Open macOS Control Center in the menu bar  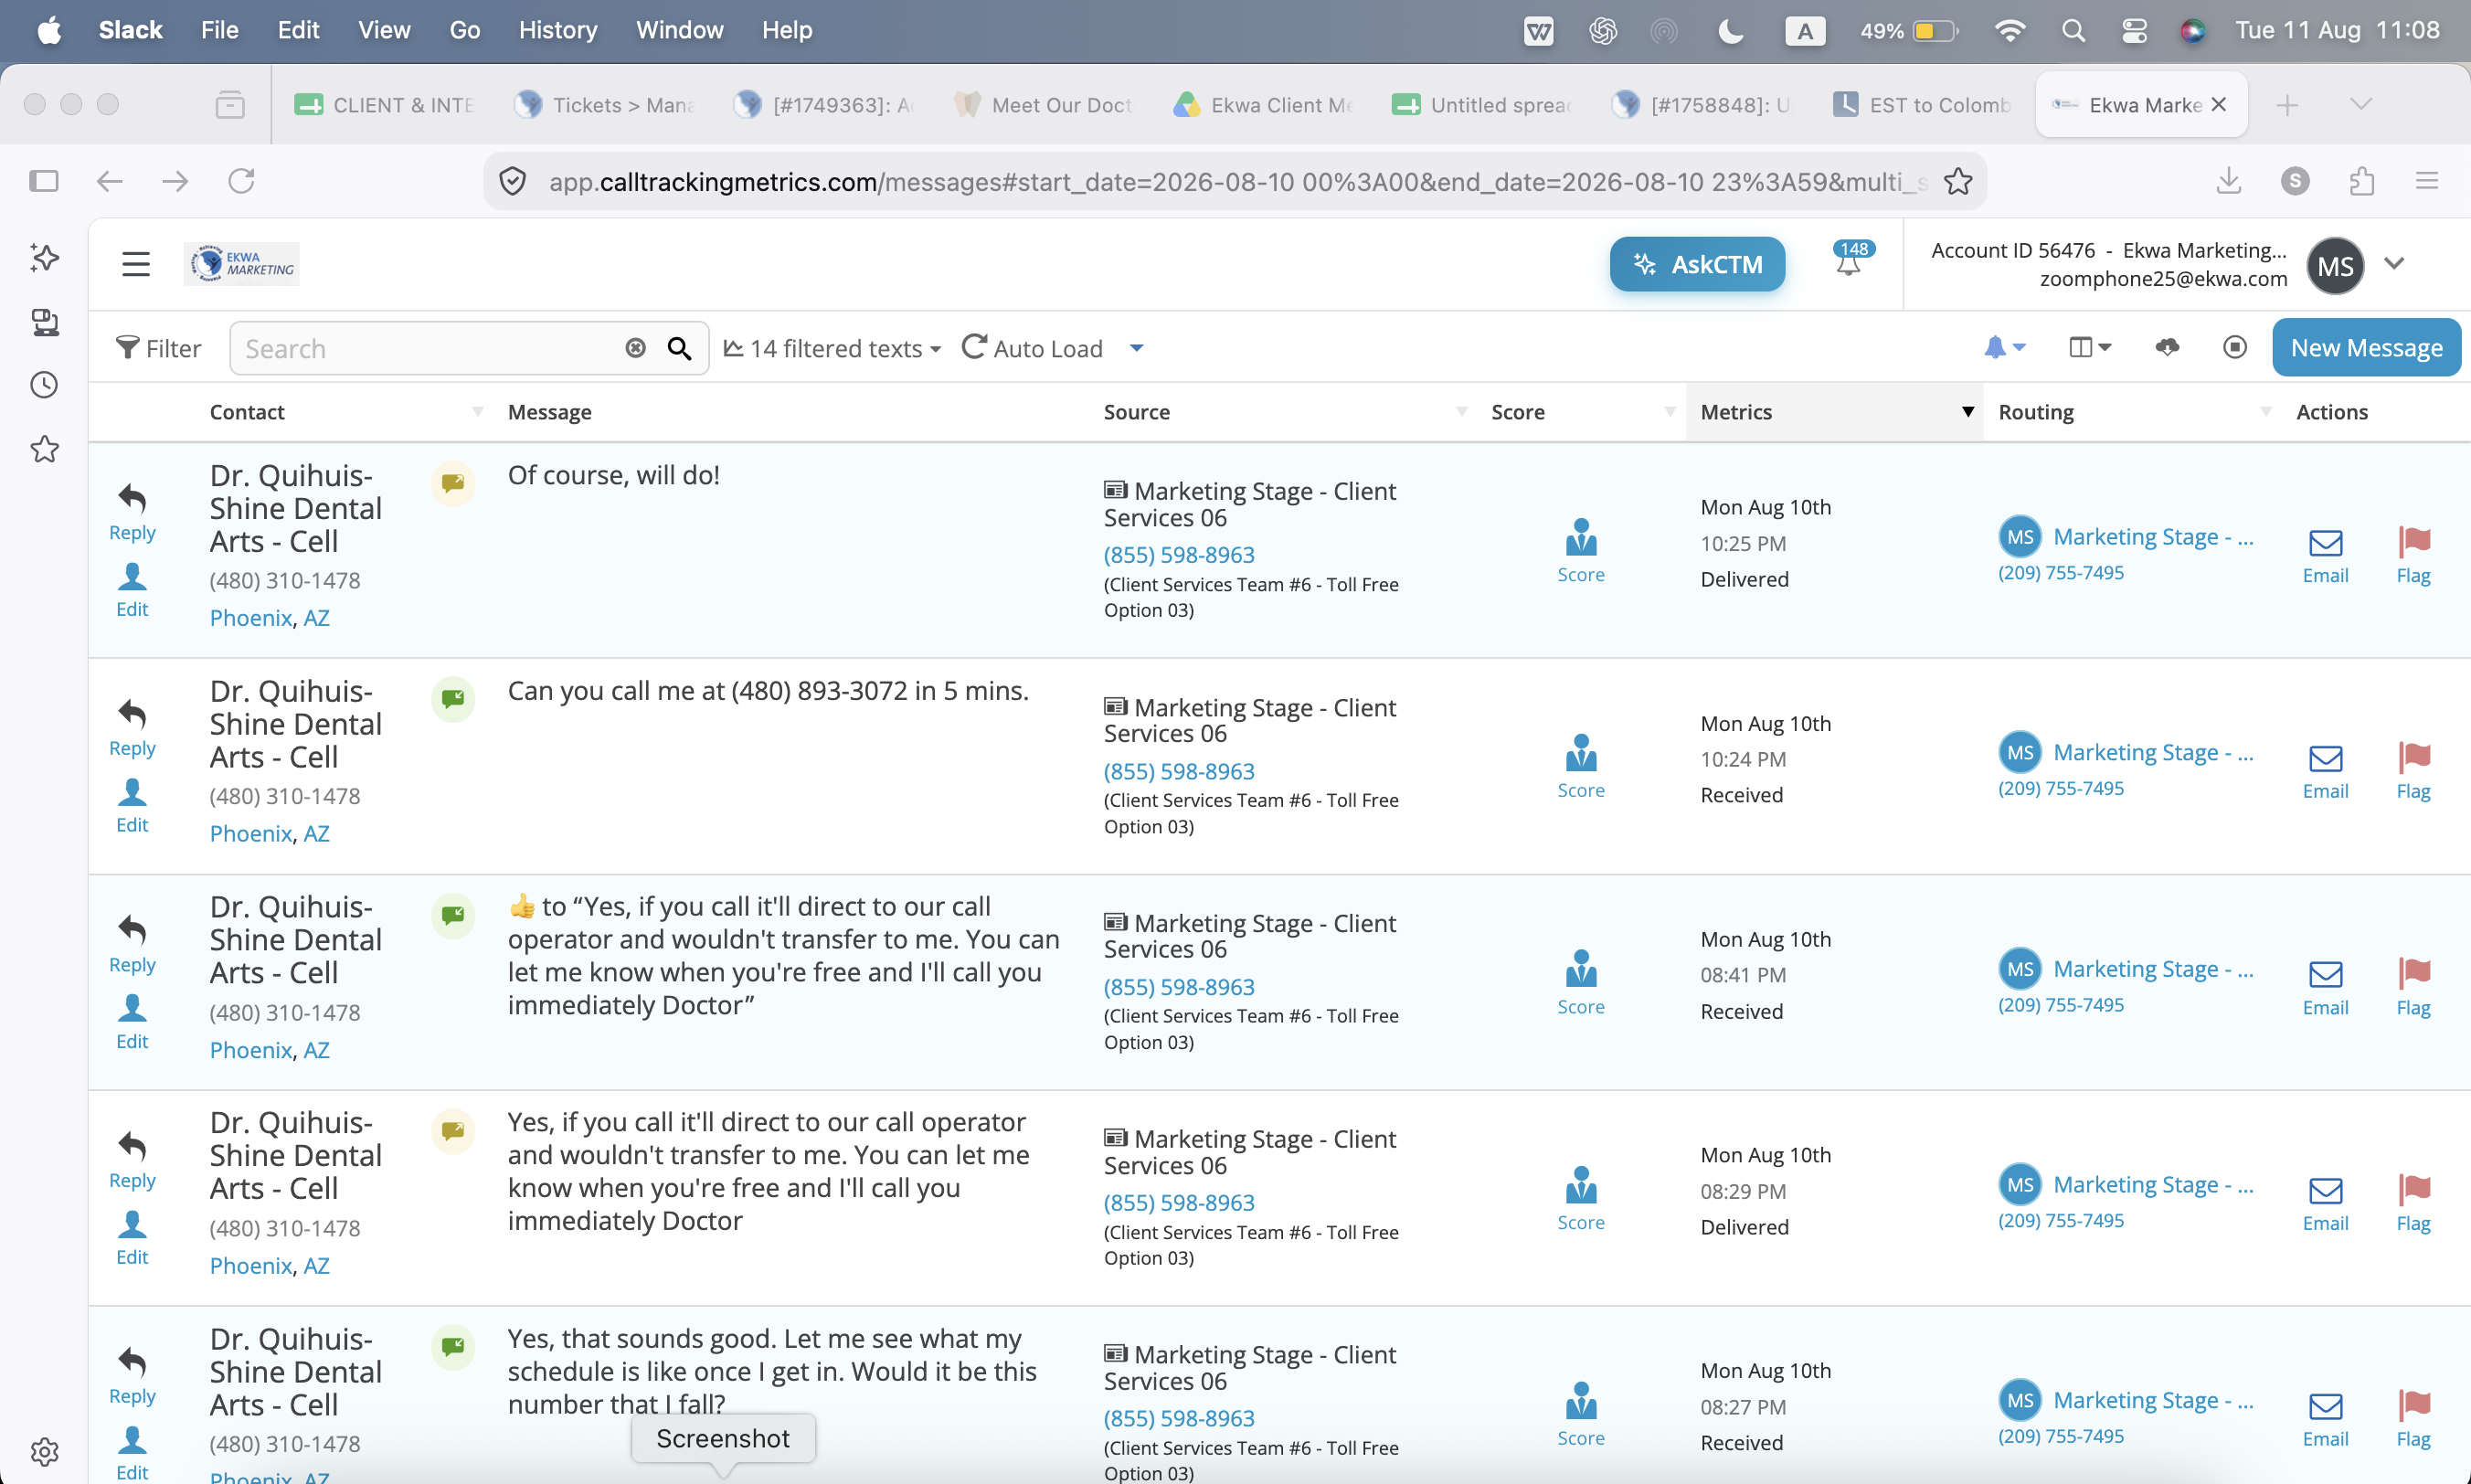2134,30
